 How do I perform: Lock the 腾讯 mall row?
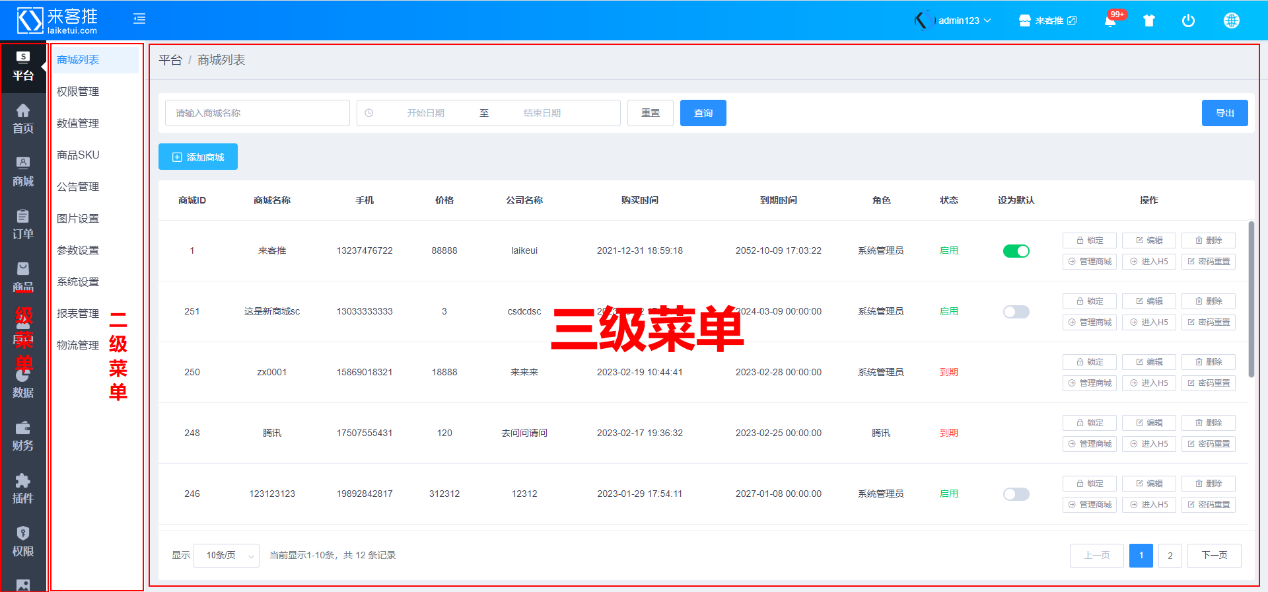click(x=1089, y=423)
